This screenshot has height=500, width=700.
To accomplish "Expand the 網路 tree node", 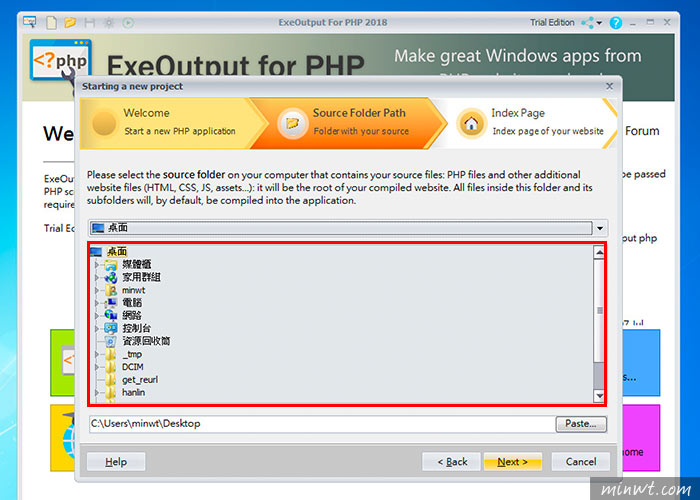I will 97,316.
